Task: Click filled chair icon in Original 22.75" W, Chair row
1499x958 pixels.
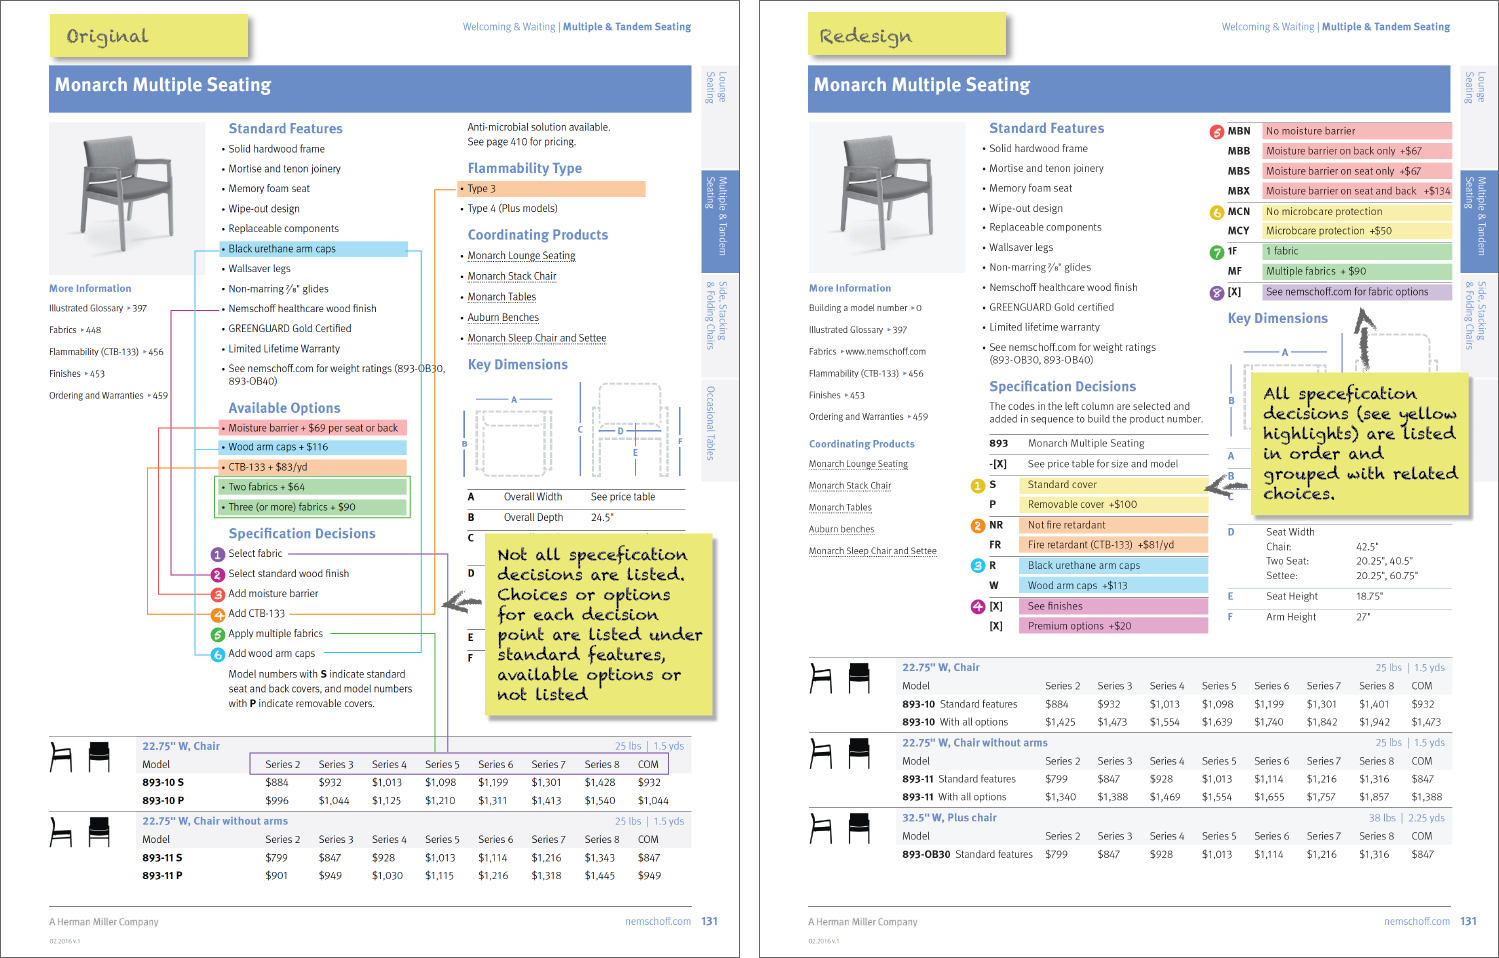Action: click(x=99, y=757)
